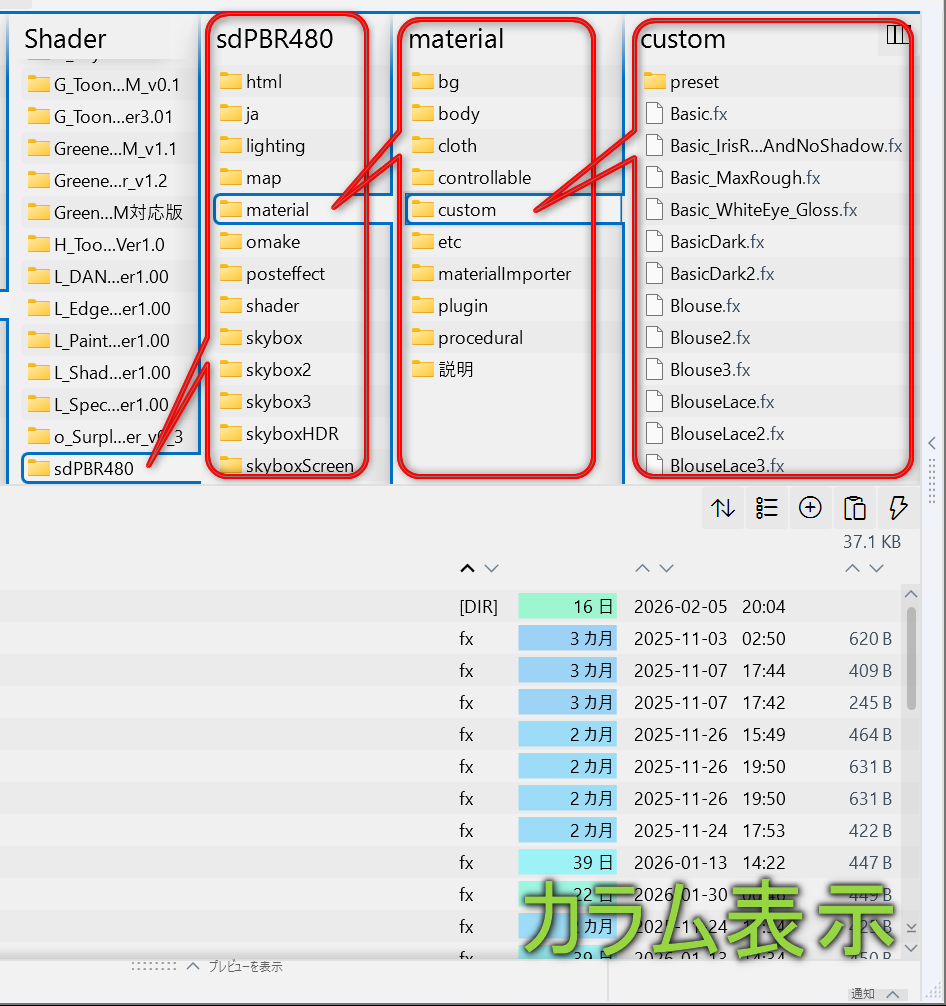Screen dimensions: 946x1006
Task: Click the collapse chevron on right edge
Action: pyautogui.click(x=932, y=442)
